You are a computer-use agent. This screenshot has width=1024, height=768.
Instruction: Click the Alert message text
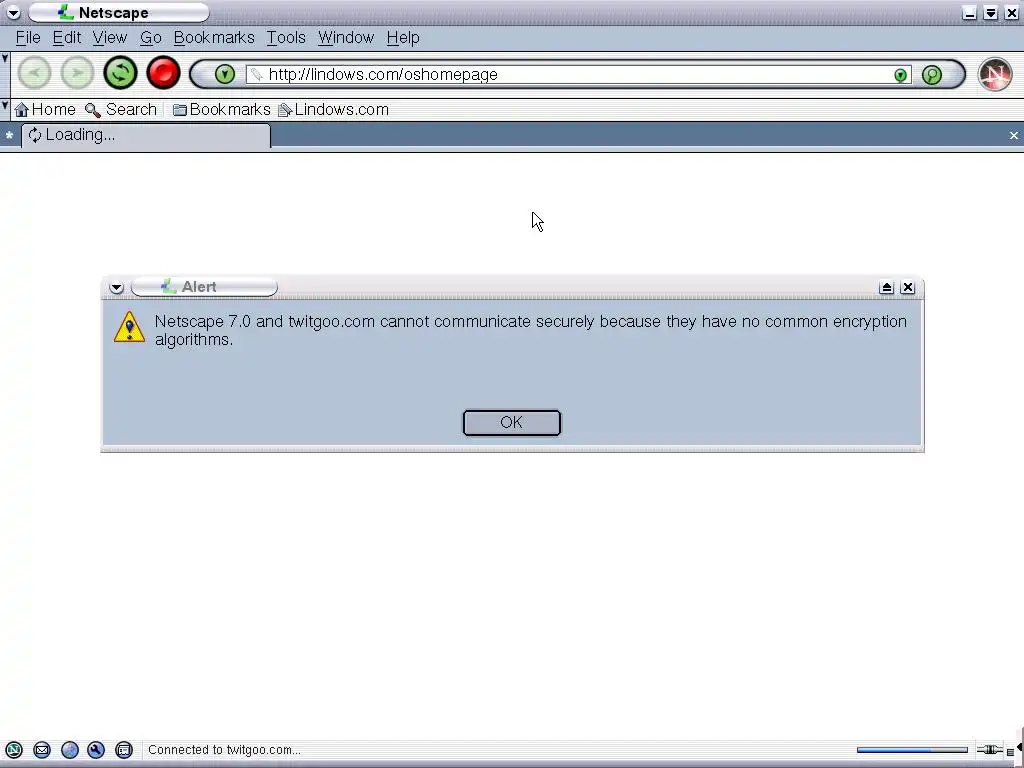coord(530,330)
